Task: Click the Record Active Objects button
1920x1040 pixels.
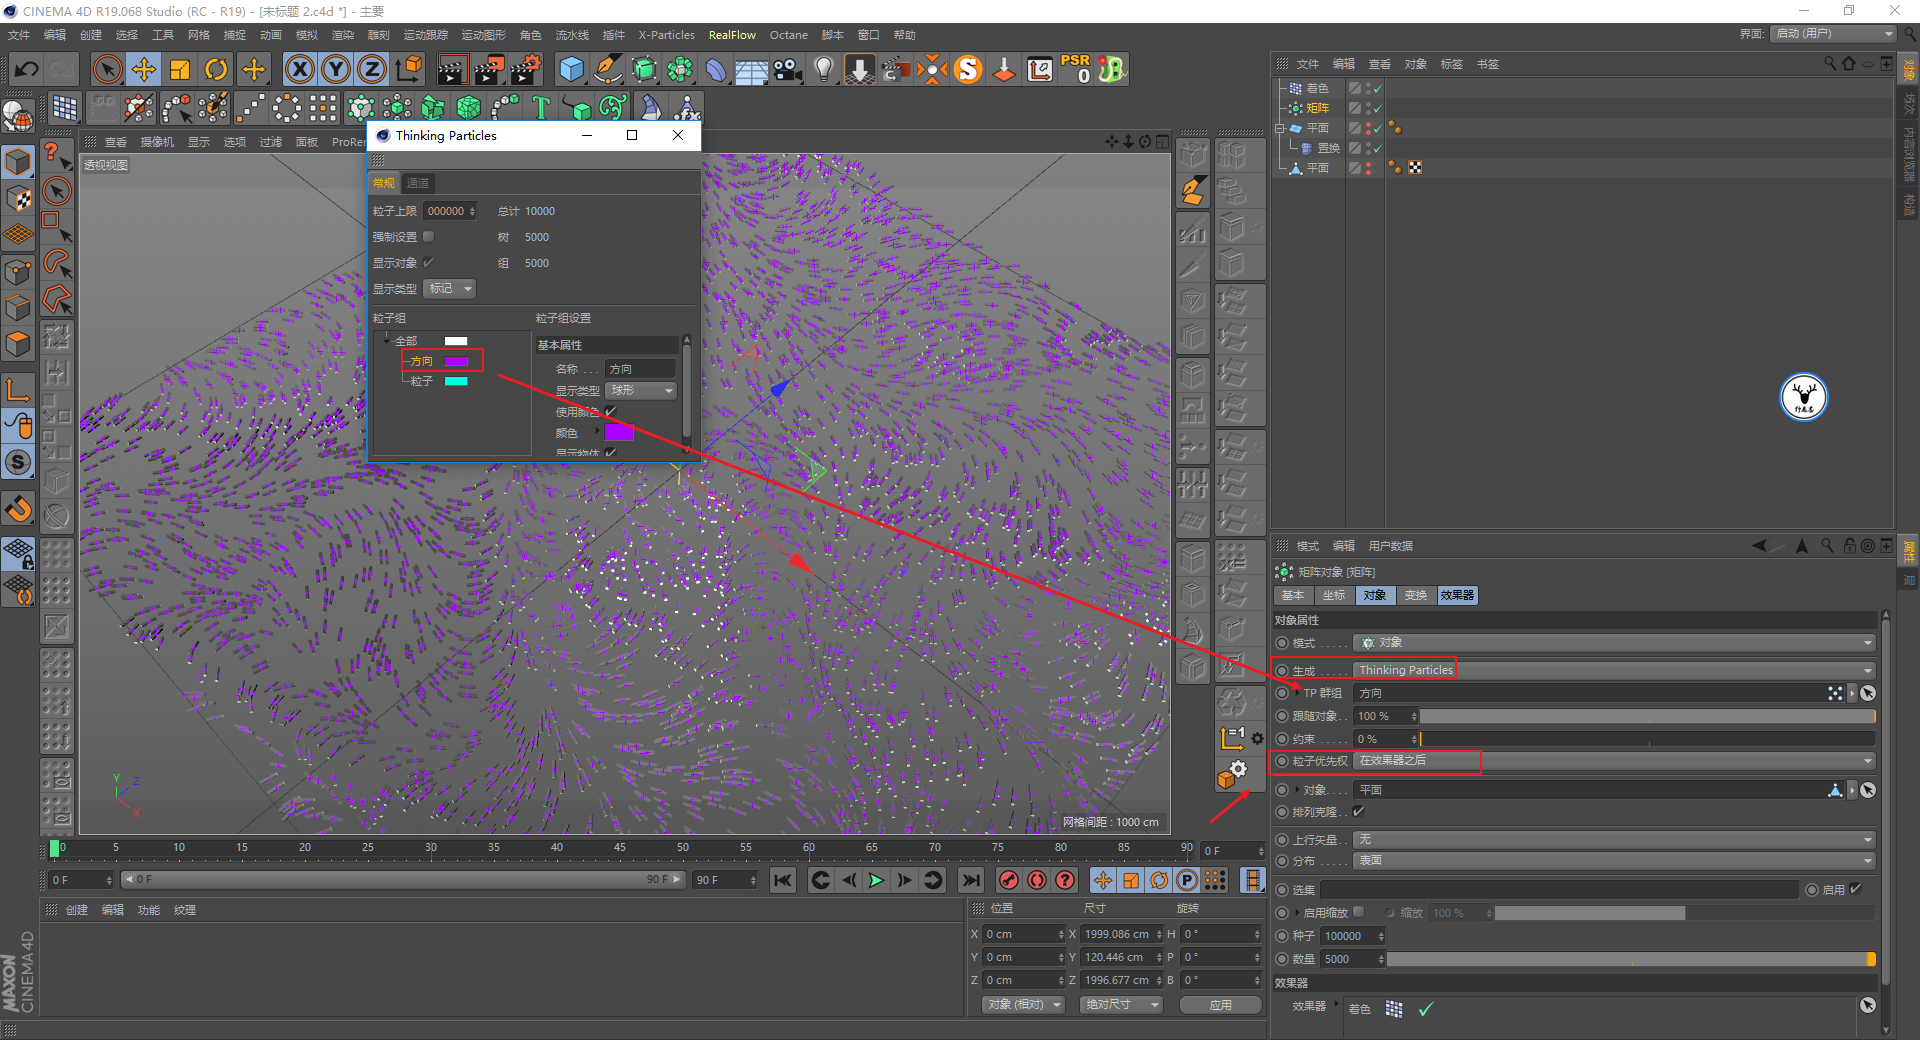Action: (x=1009, y=880)
